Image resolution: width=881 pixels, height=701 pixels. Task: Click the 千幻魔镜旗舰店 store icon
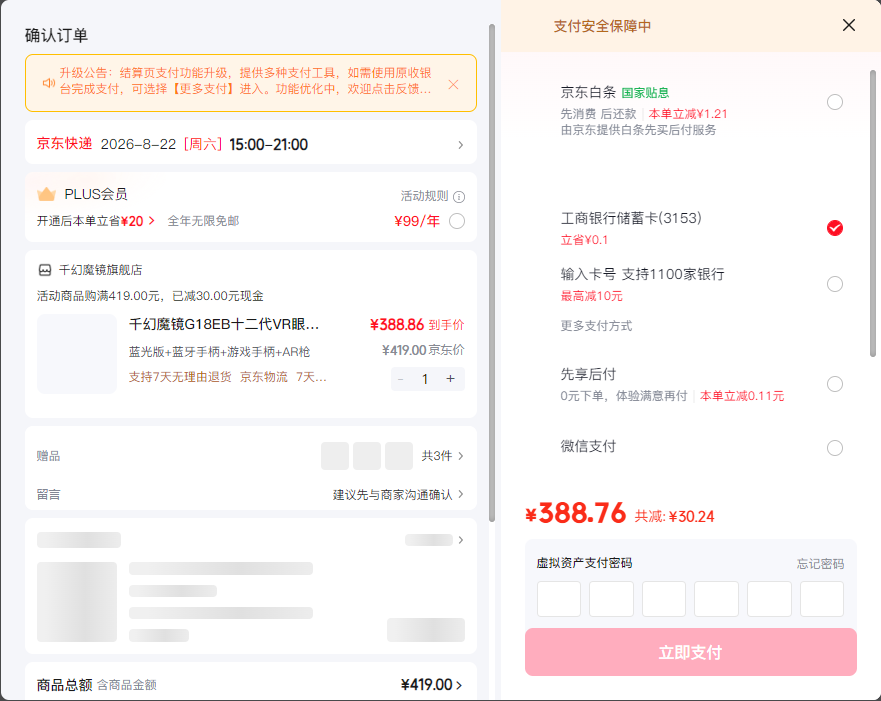coord(44,270)
